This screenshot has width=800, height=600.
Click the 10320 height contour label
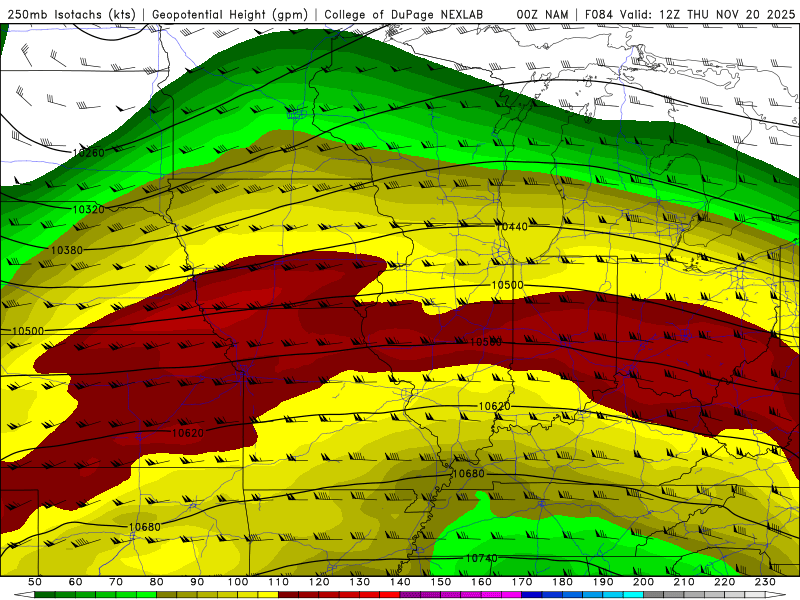pyautogui.click(x=88, y=209)
